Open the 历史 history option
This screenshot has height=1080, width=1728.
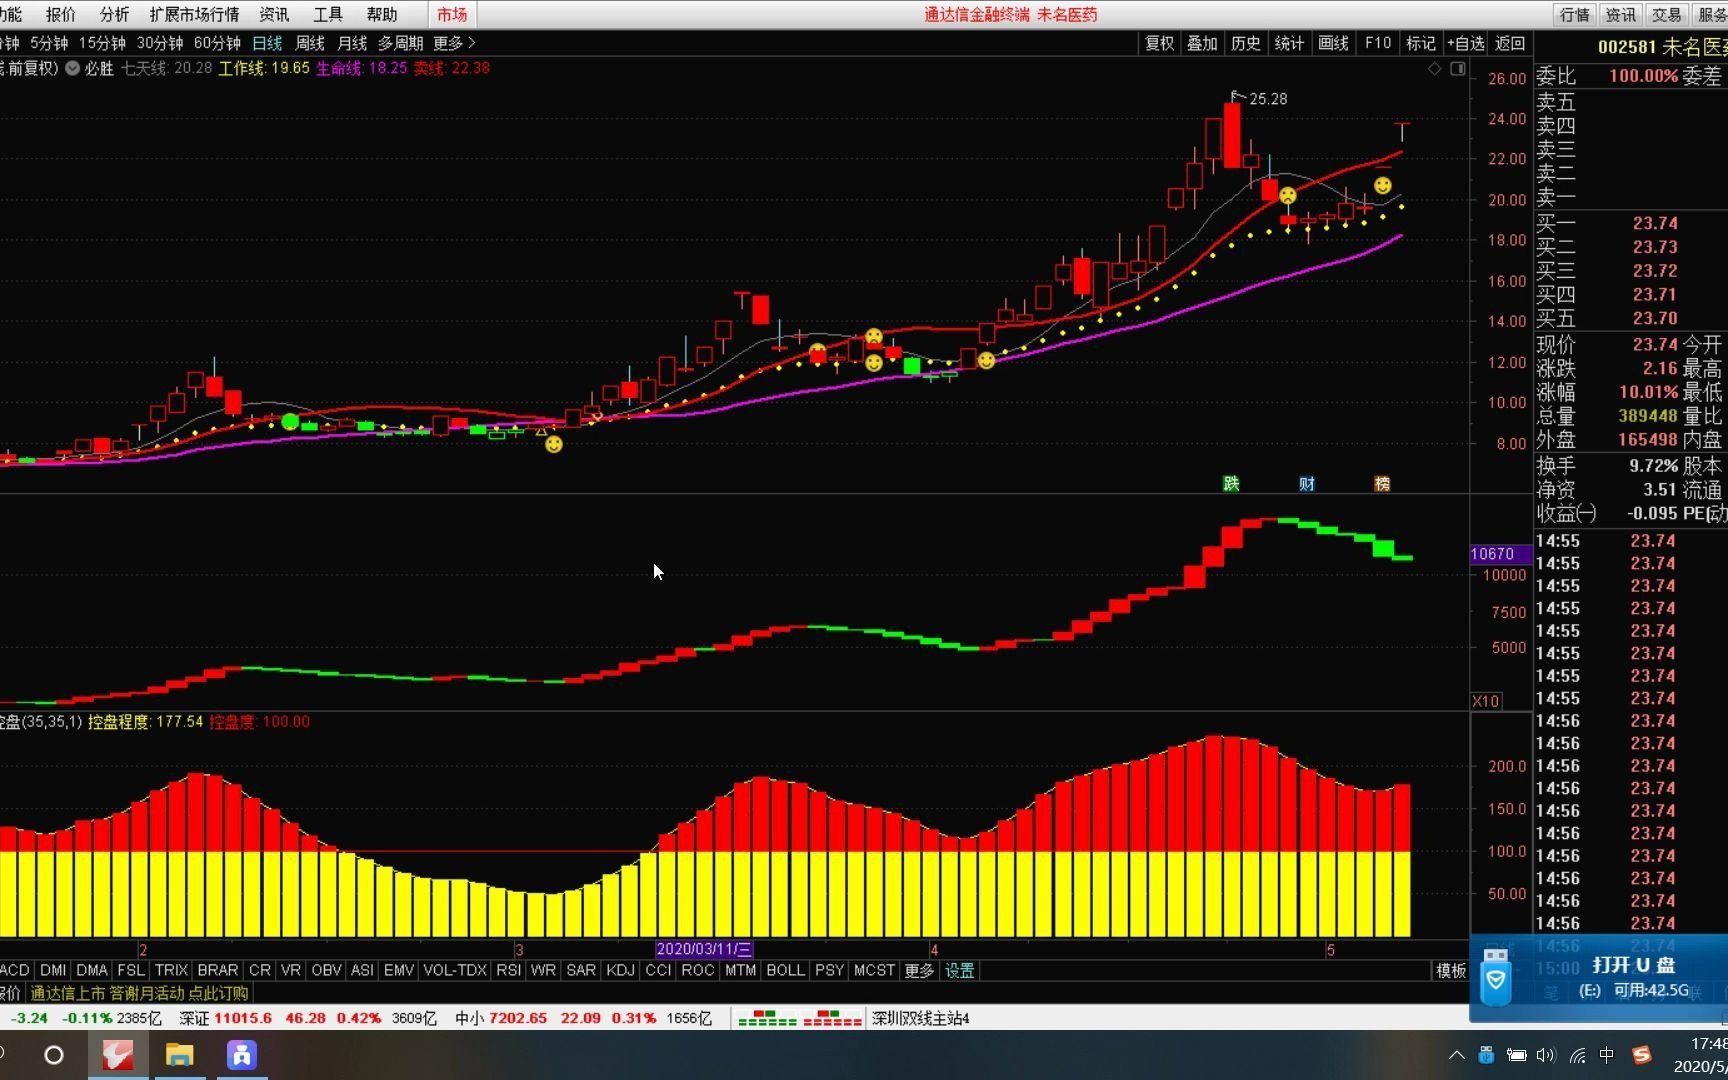[1246, 43]
